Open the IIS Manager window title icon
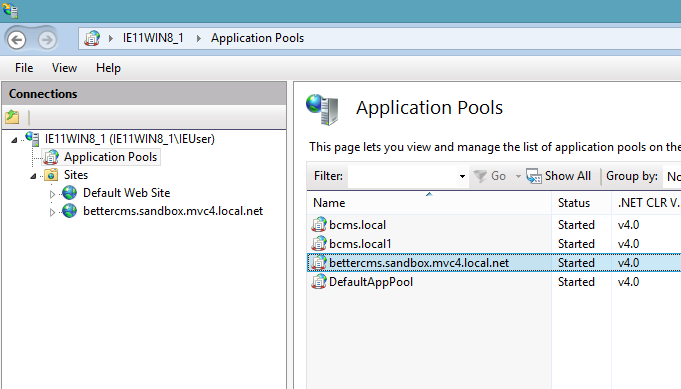The image size is (681, 389). (x=10, y=10)
